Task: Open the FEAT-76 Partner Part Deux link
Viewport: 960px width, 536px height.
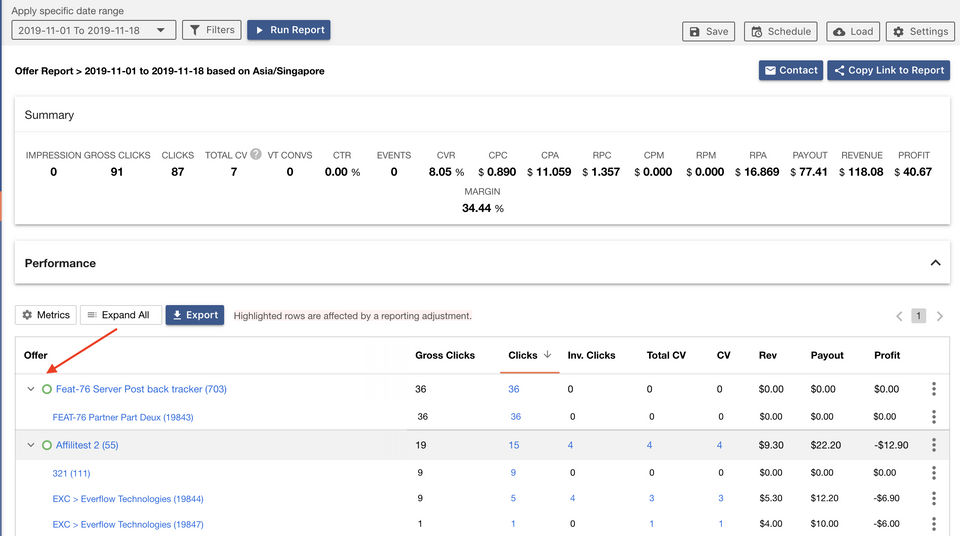Action: [x=122, y=417]
